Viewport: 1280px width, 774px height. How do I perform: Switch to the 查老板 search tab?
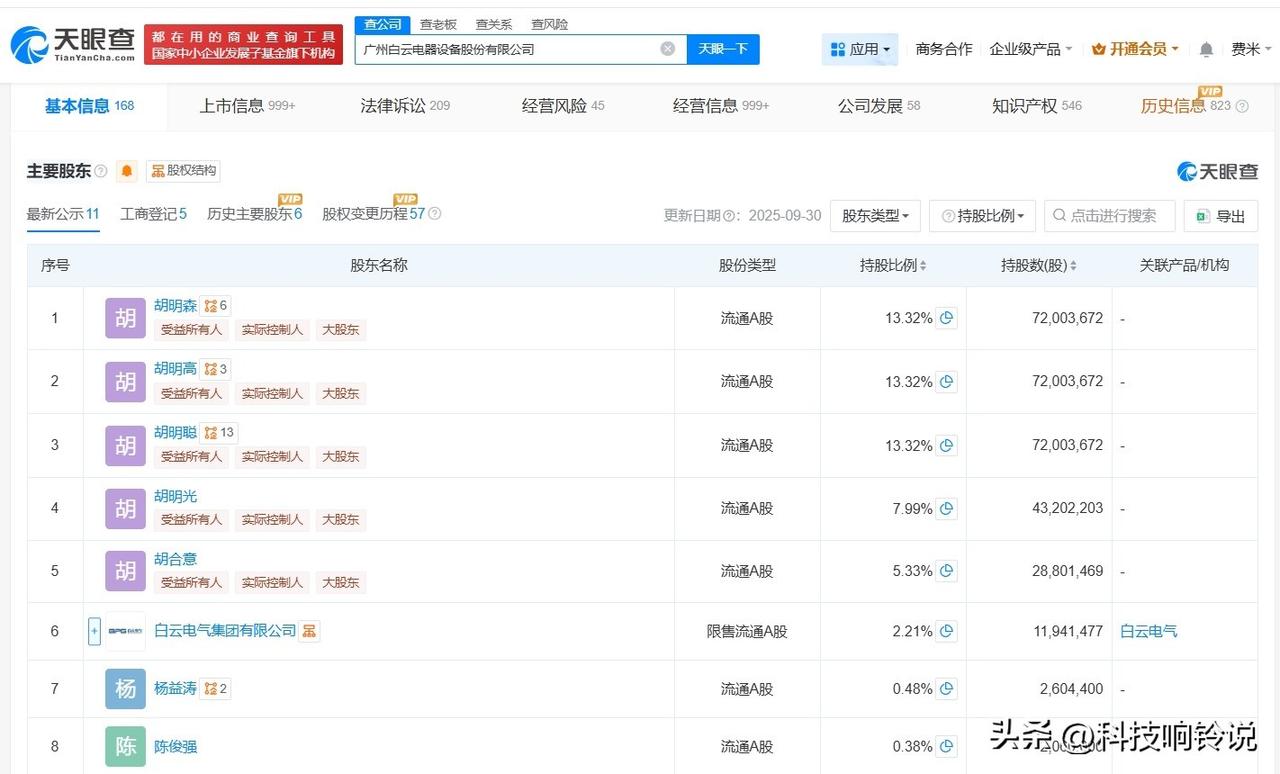(438, 24)
